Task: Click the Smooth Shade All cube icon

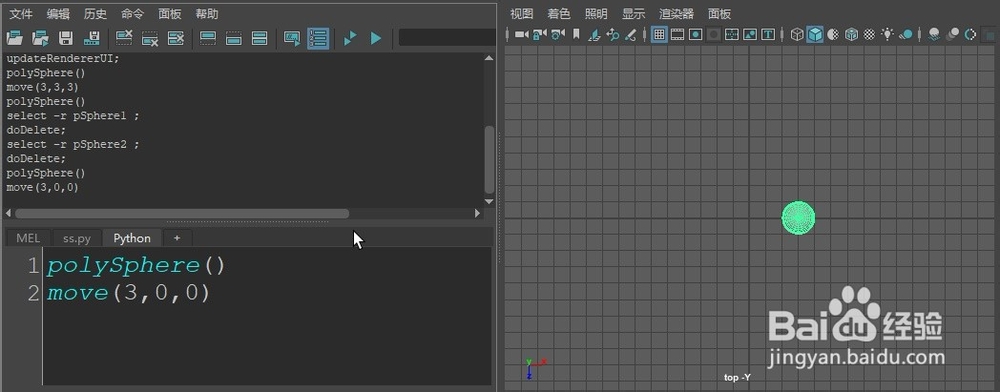Action: click(x=815, y=34)
